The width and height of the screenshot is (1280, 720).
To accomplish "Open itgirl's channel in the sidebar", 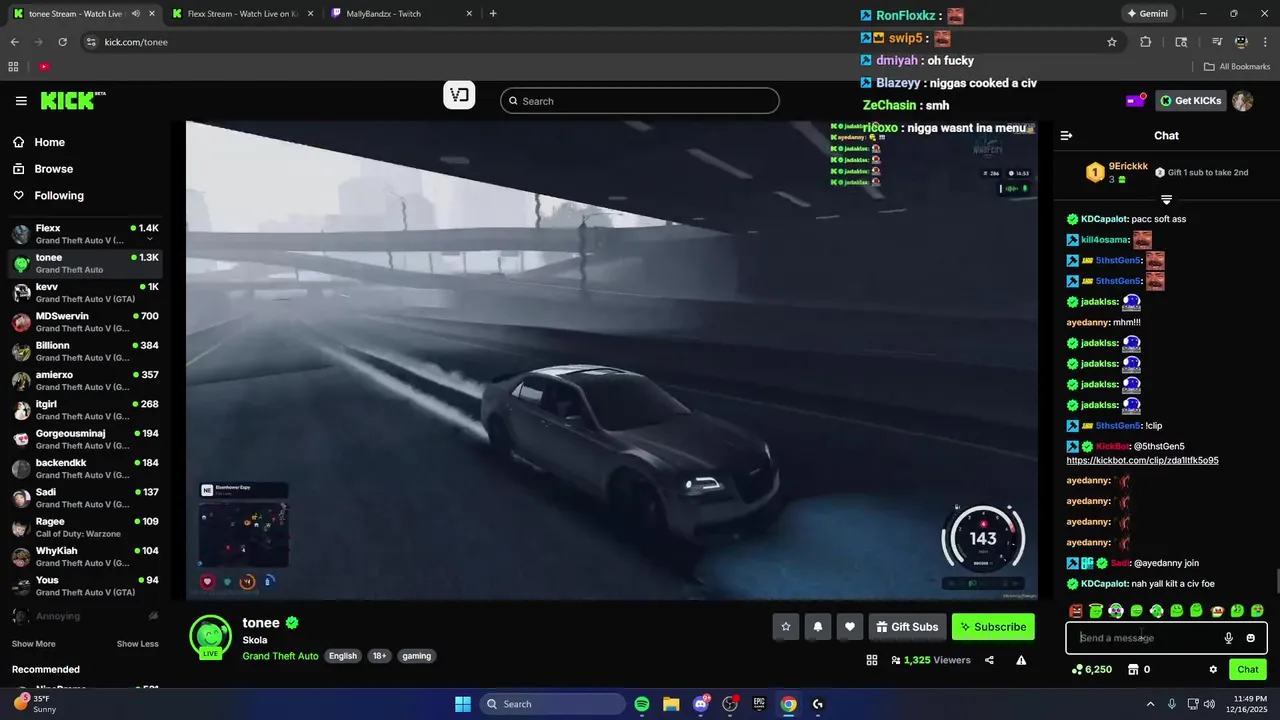I will [x=84, y=410].
